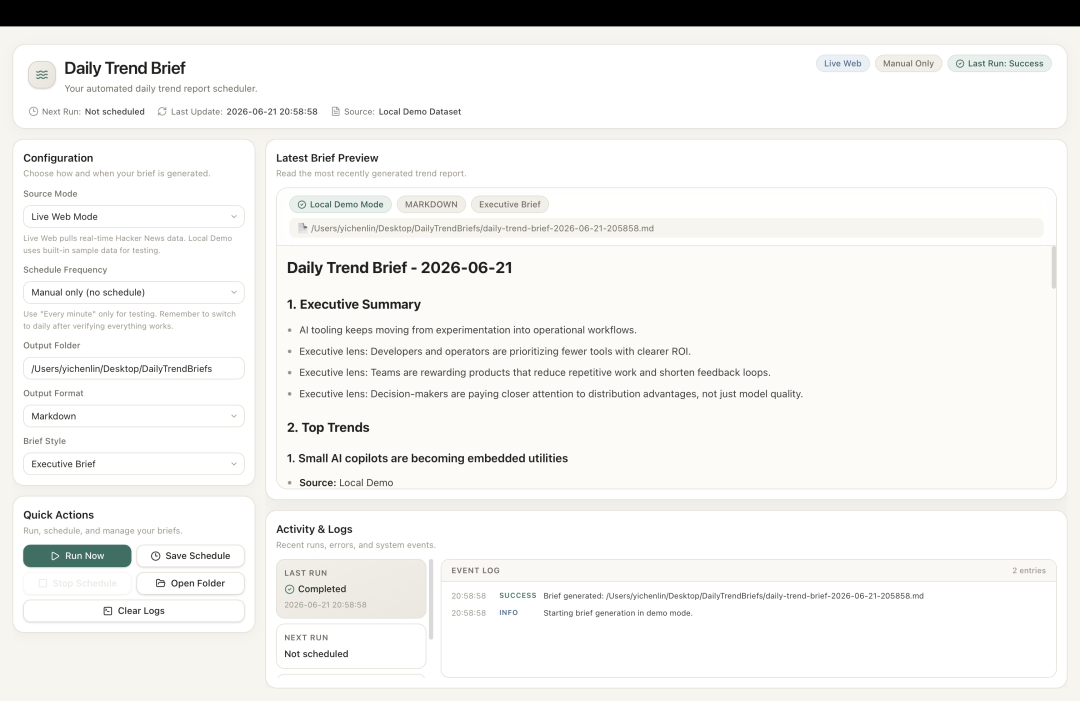Image resolution: width=1080 pixels, height=701 pixels.
Task: Click the file icon before the brief path
Action: 302,228
